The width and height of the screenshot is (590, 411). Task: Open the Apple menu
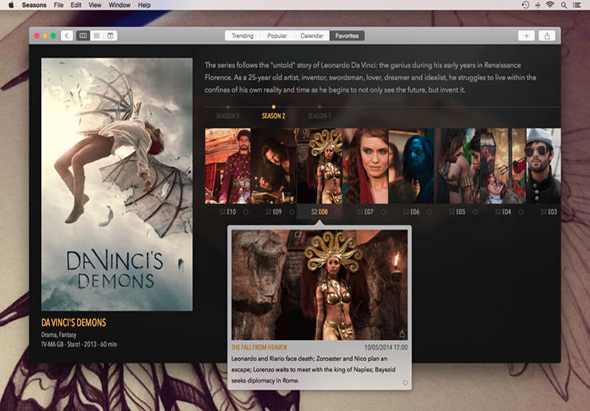[x=11, y=5]
